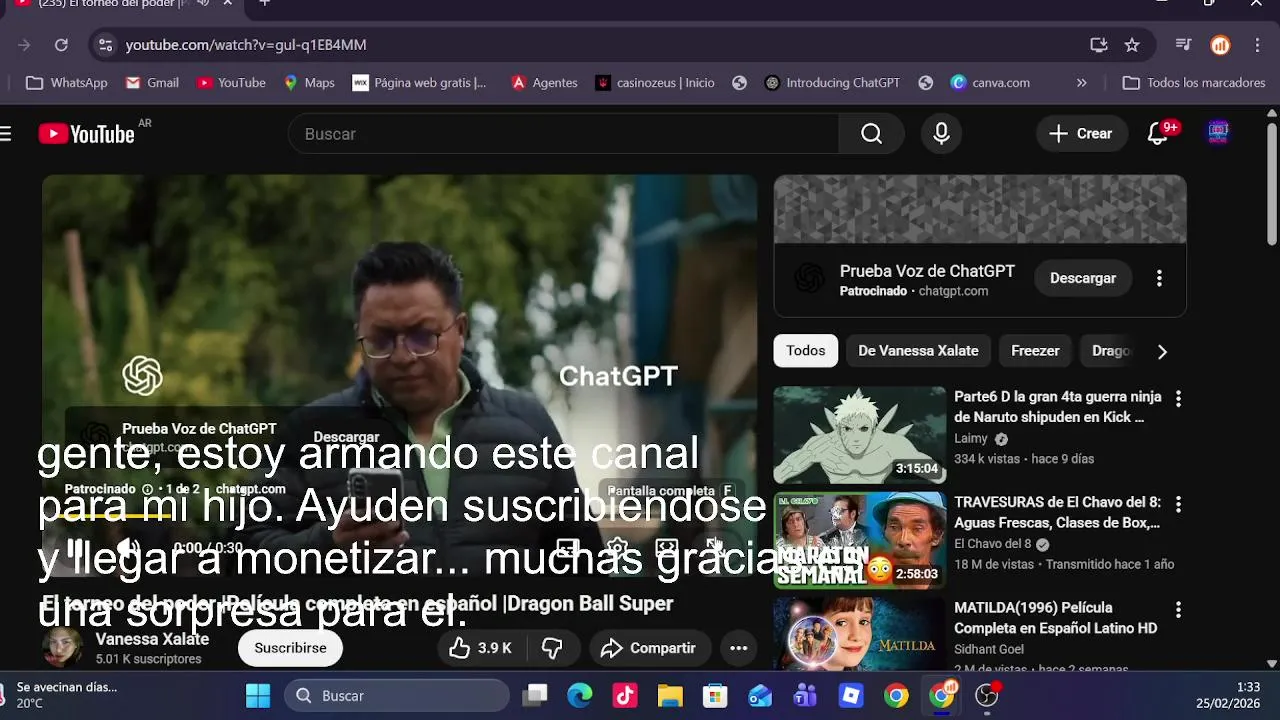Screen dimensions: 1280x720
Task: Toggle subtitles on the video player
Action: [x=567, y=549]
